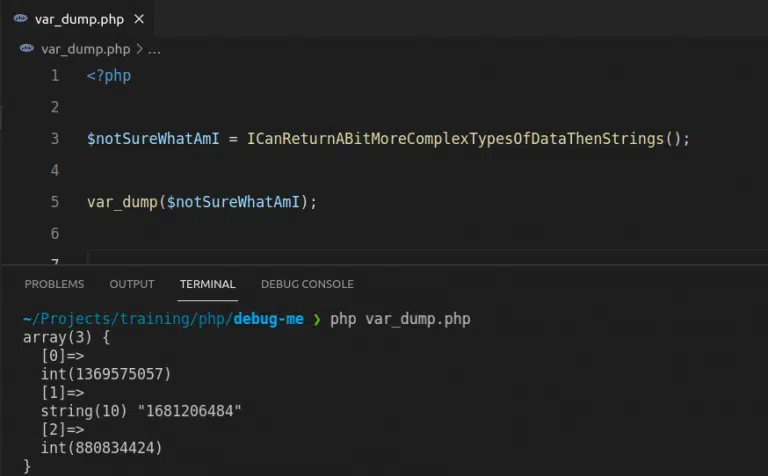
Task: Click the PHP icon in the breadcrumb bar
Action: point(26,48)
